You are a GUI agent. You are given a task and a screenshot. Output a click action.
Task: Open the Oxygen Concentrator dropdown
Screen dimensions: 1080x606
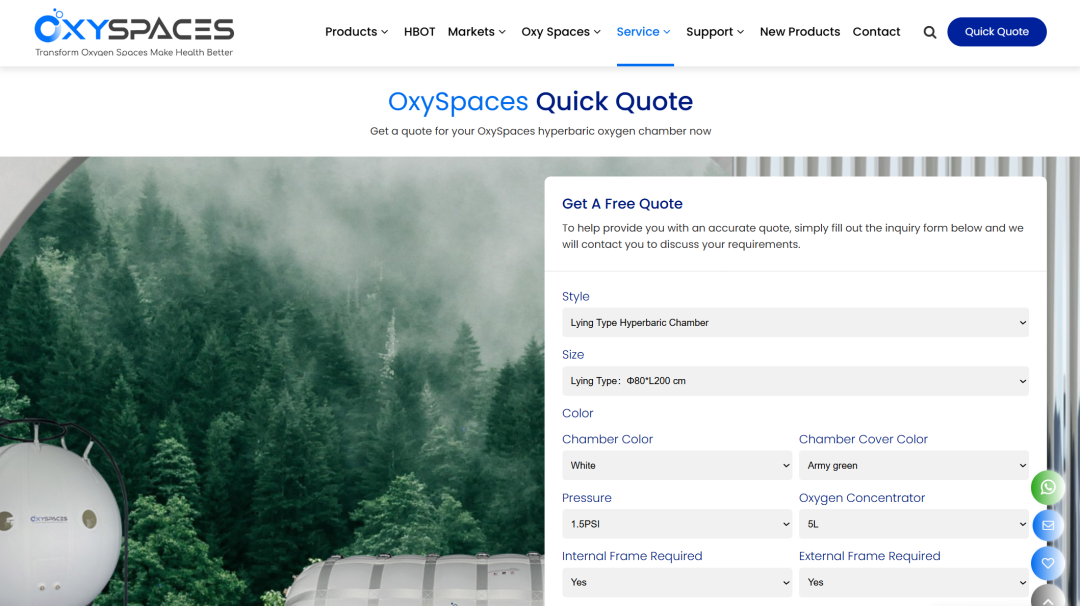(x=913, y=524)
